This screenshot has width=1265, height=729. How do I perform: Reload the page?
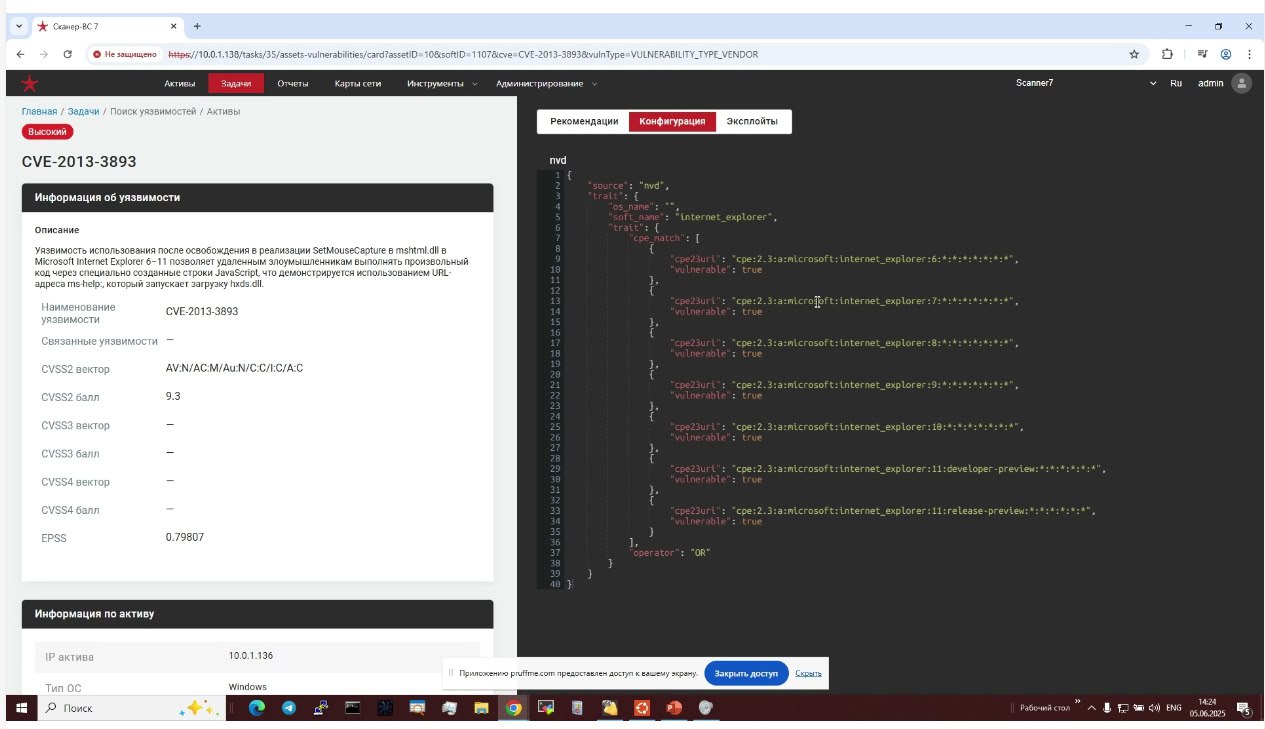pyautogui.click(x=68, y=54)
